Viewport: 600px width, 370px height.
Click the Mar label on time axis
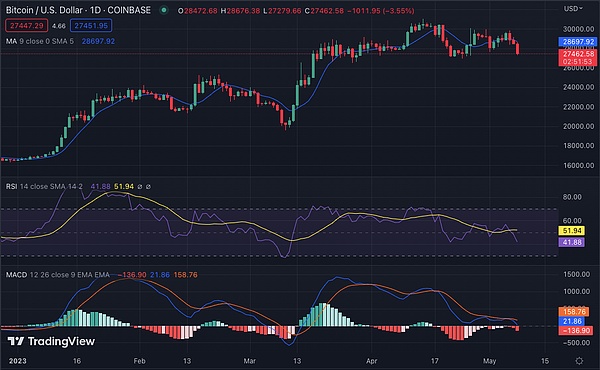point(249,361)
